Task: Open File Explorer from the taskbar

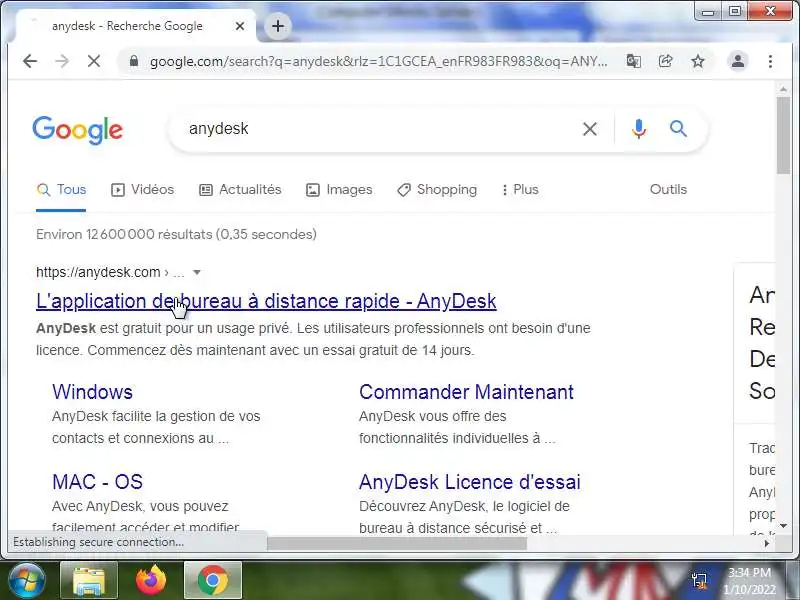Action: [89, 580]
